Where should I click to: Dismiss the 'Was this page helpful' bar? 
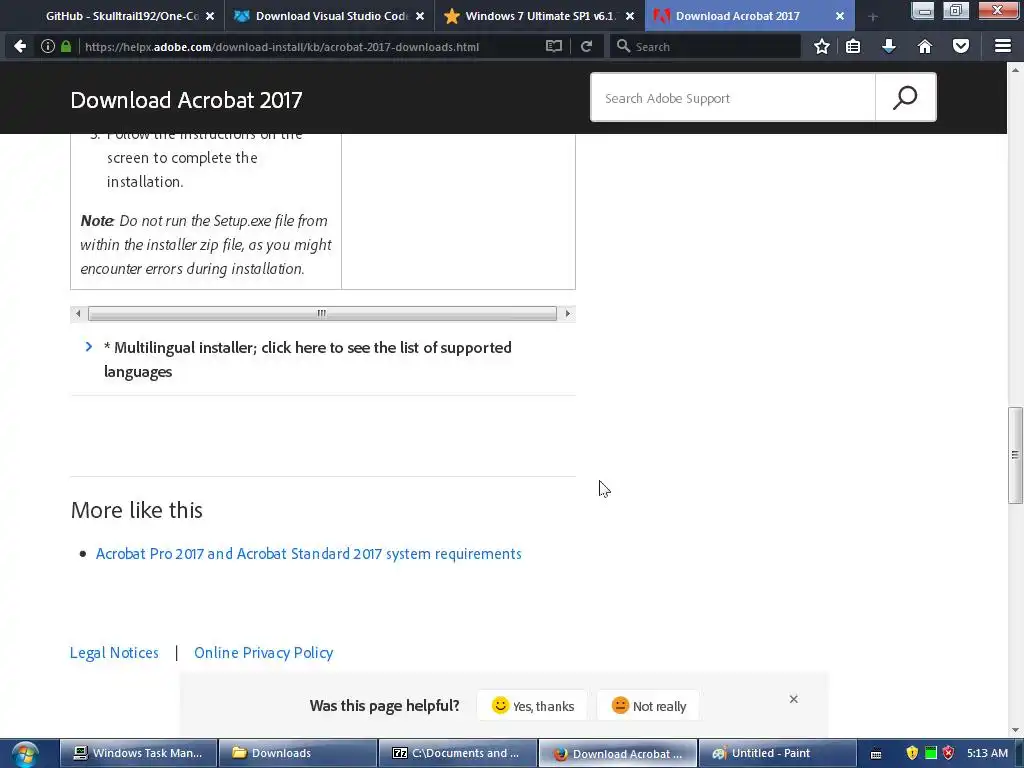[793, 699]
